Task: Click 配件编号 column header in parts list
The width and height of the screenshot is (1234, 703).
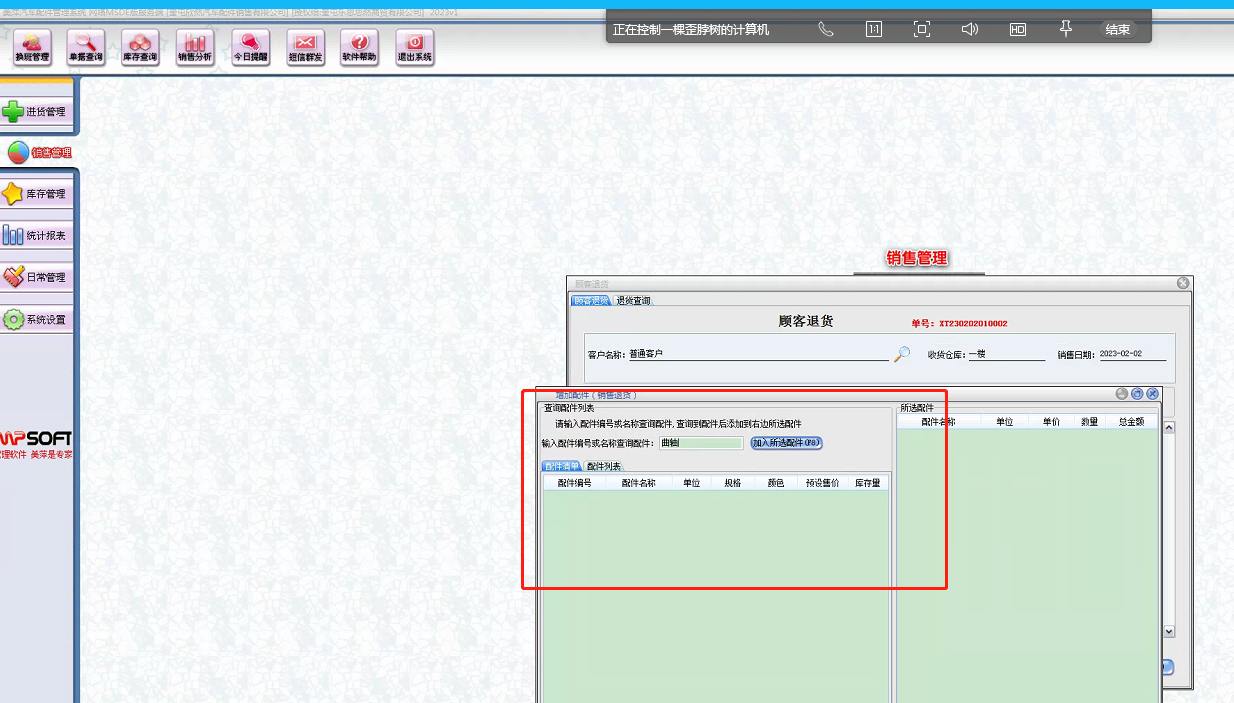Action: tap(574, 483)
